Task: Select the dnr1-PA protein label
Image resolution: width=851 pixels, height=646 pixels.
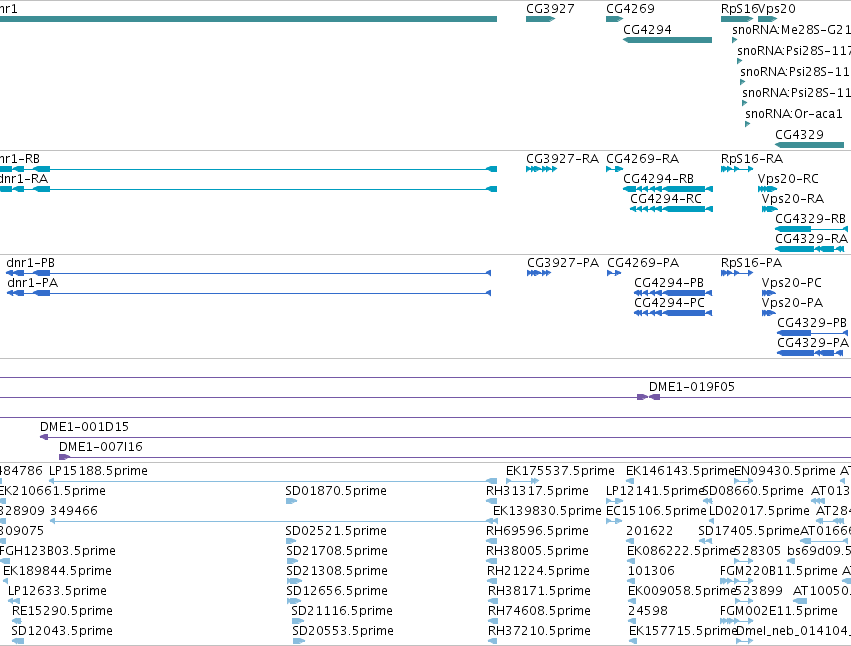Action: (33, 283)
